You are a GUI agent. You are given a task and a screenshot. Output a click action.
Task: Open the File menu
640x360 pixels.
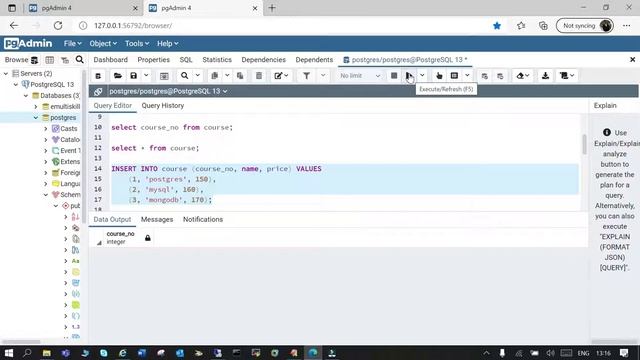click(72, 43)
